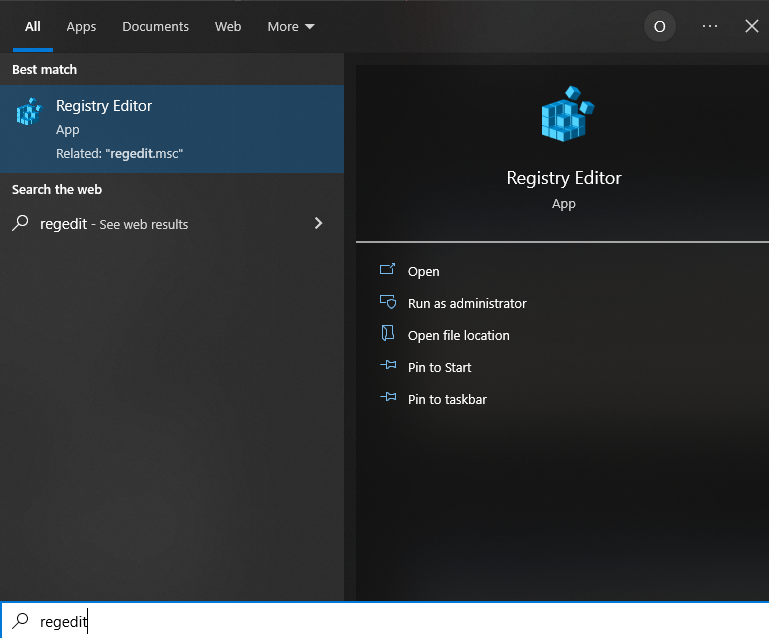Close the search panel with the X button

tap(752, 27)
